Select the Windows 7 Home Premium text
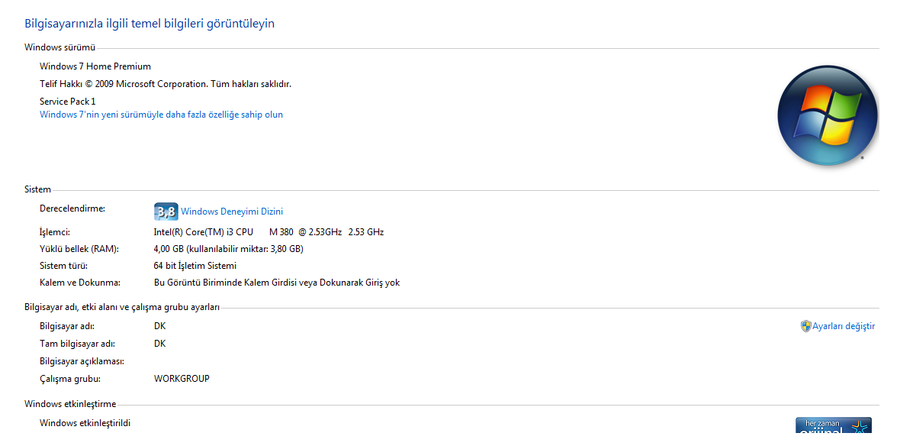This screenshot has width=900, height=446. point(95,66)
